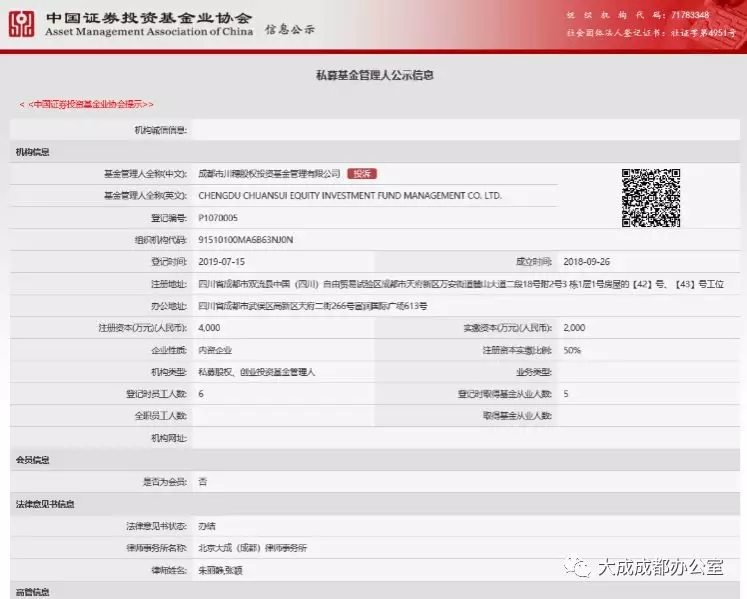
Task: Click the AMAC red logo icon
Action: 21,24
